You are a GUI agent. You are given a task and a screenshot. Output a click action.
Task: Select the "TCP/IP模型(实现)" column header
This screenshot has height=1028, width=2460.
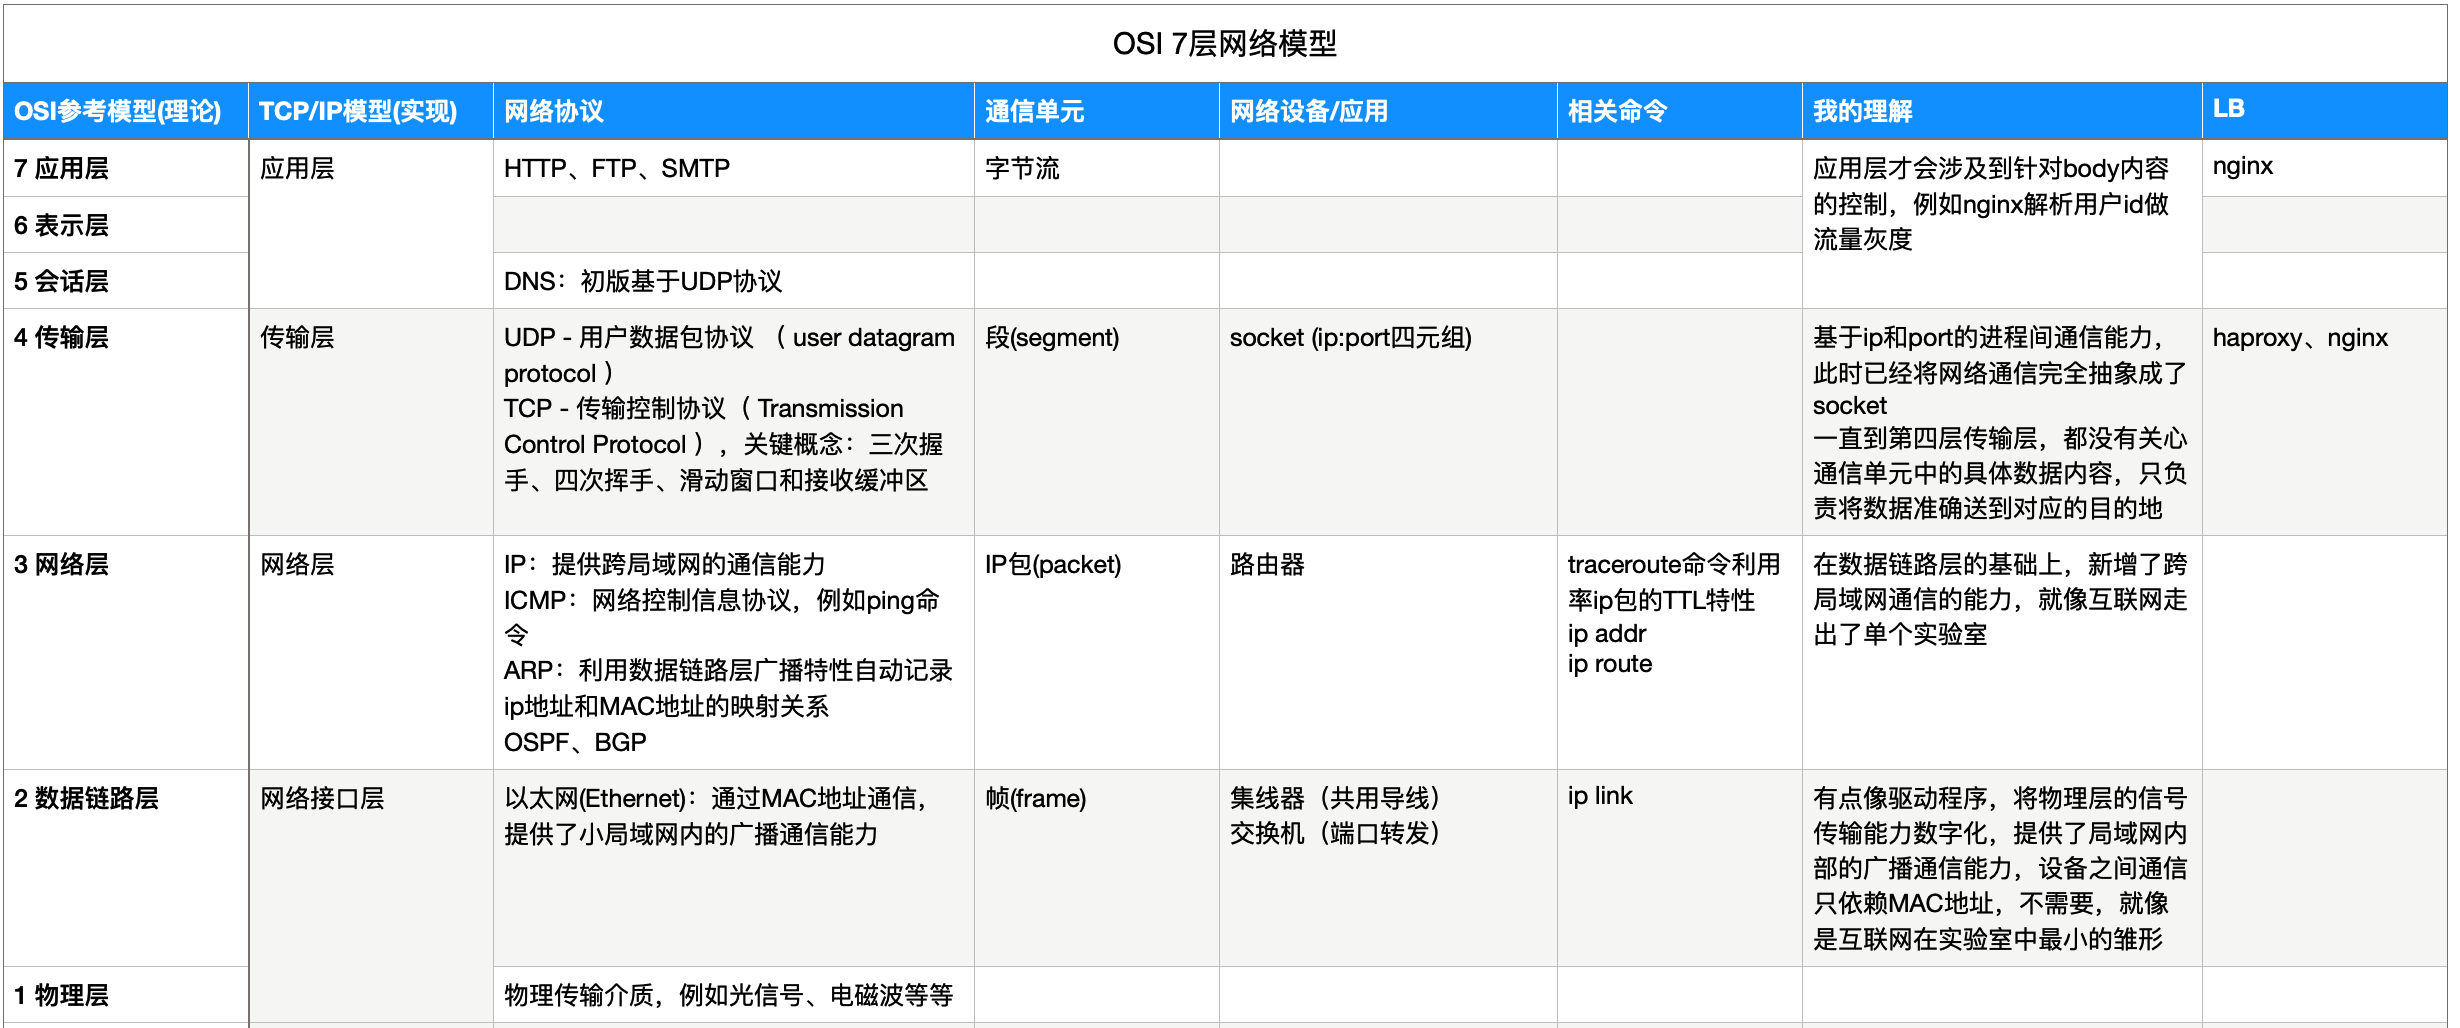(x=358, y=111)
